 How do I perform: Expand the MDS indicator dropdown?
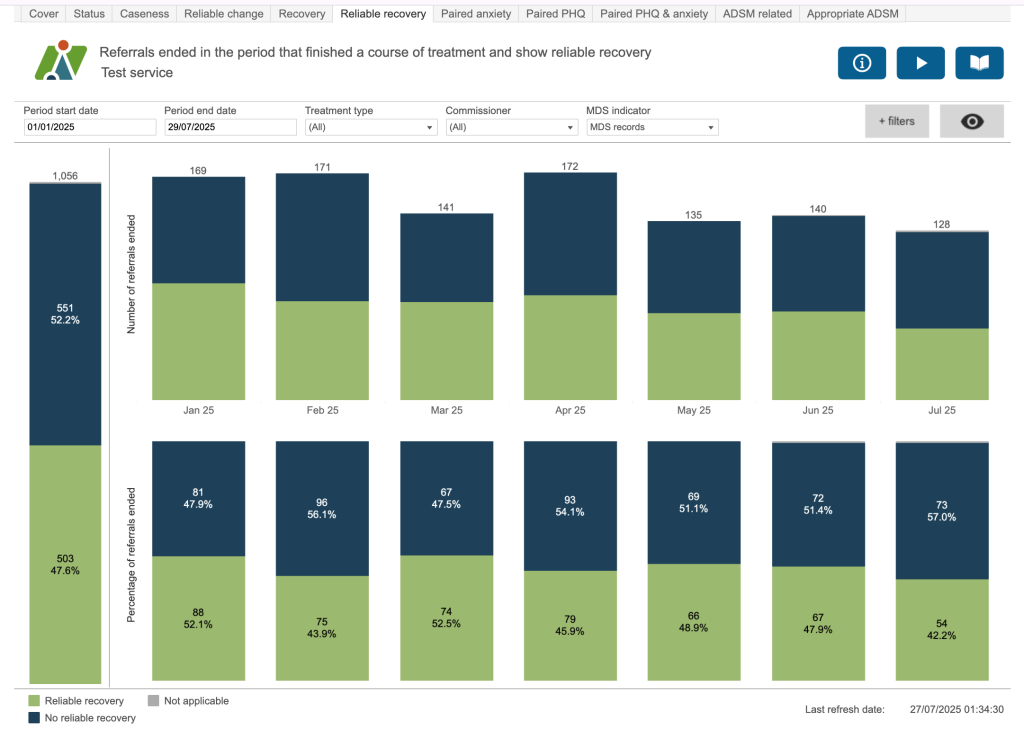click(x=652, y=127)
